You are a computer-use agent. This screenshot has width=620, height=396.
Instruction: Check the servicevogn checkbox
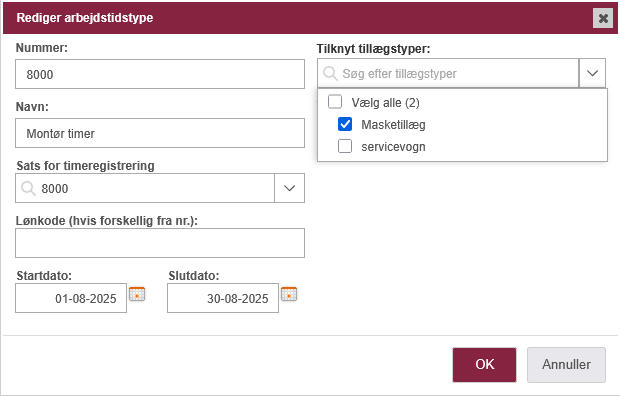tap(345, 146)
